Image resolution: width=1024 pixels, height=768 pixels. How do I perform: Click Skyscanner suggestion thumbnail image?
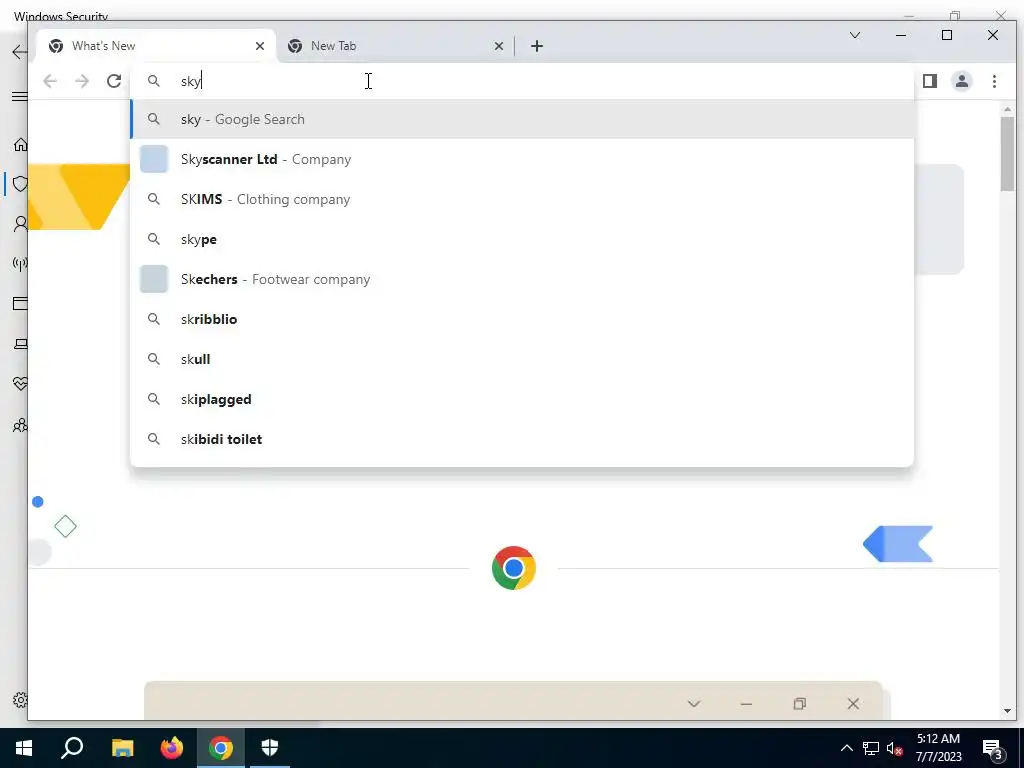pos(154,159)
